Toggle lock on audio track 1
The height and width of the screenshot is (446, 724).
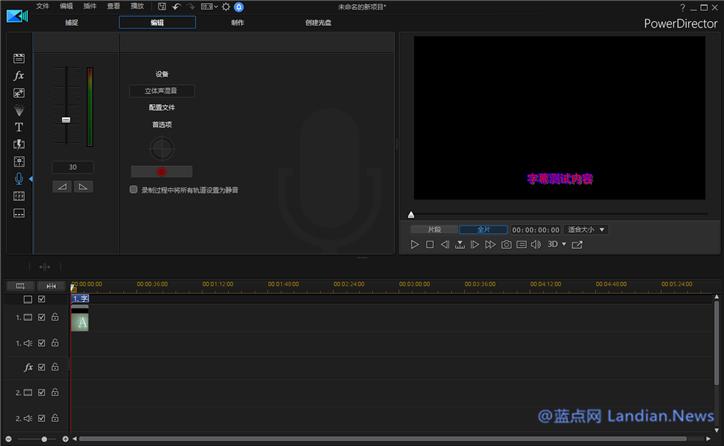point(55,343)
